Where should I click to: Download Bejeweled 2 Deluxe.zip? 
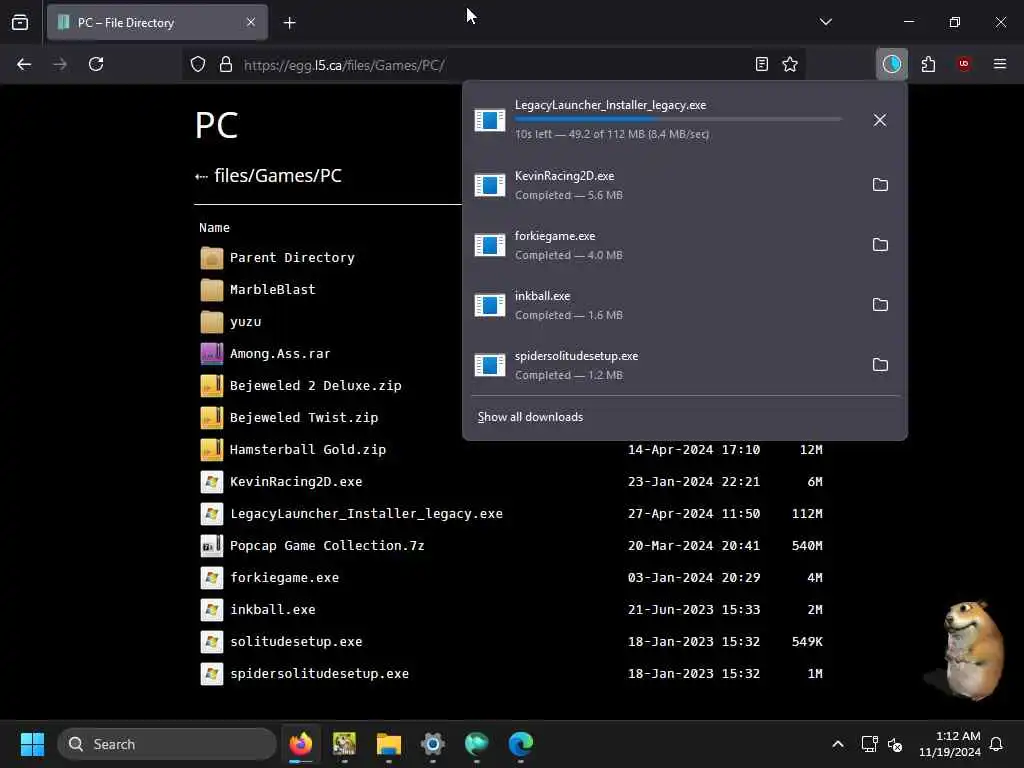pos(315,385)
